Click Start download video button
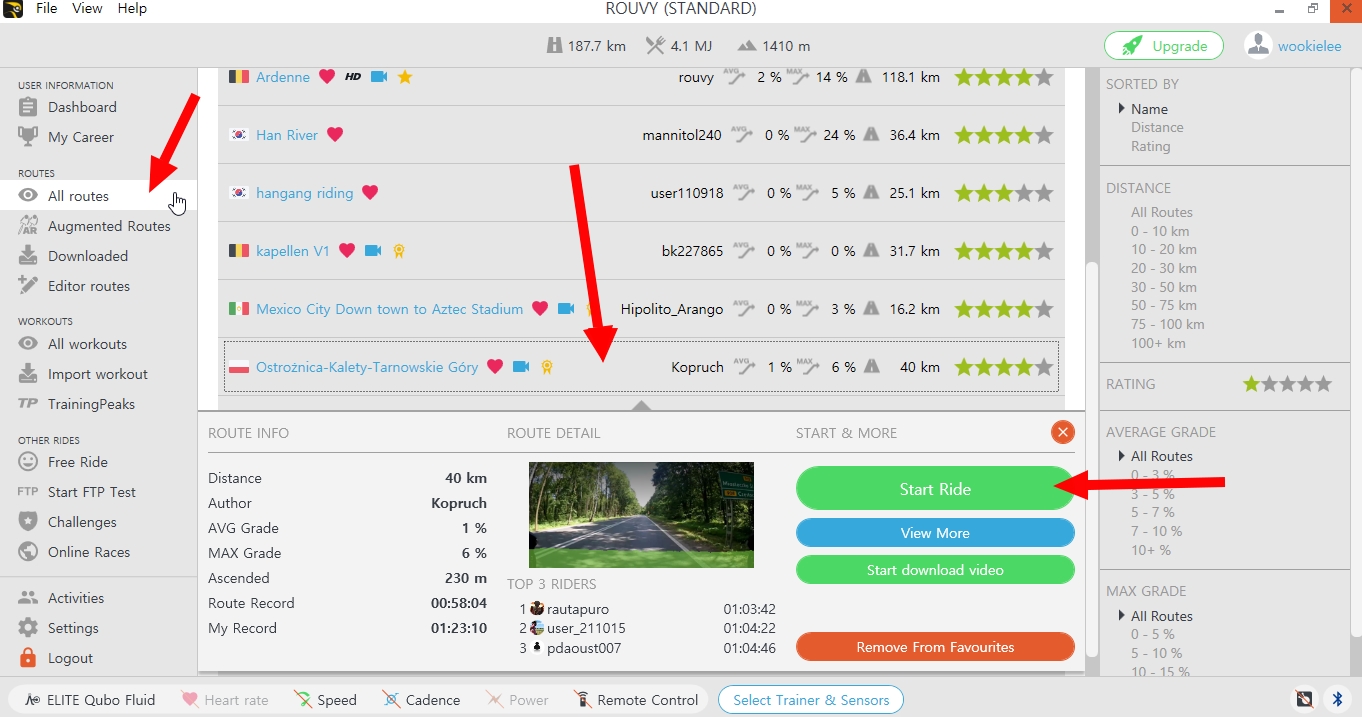 click(x=935, y=570)
